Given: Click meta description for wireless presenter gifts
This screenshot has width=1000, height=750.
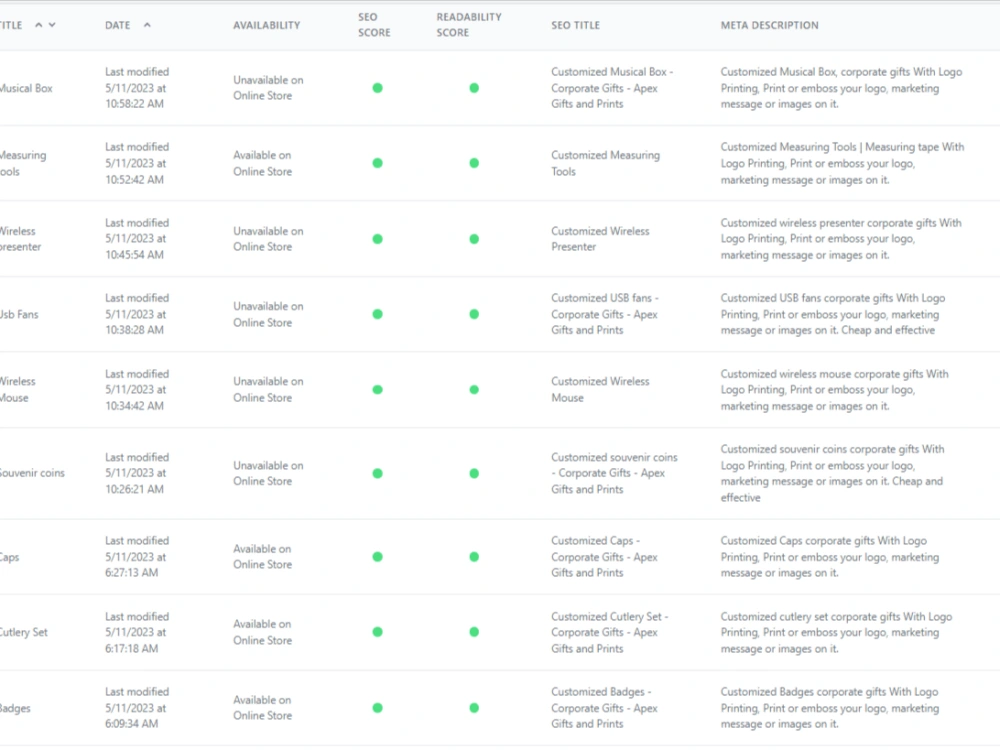Looking at the screenshot, I should tap(841, 239).
